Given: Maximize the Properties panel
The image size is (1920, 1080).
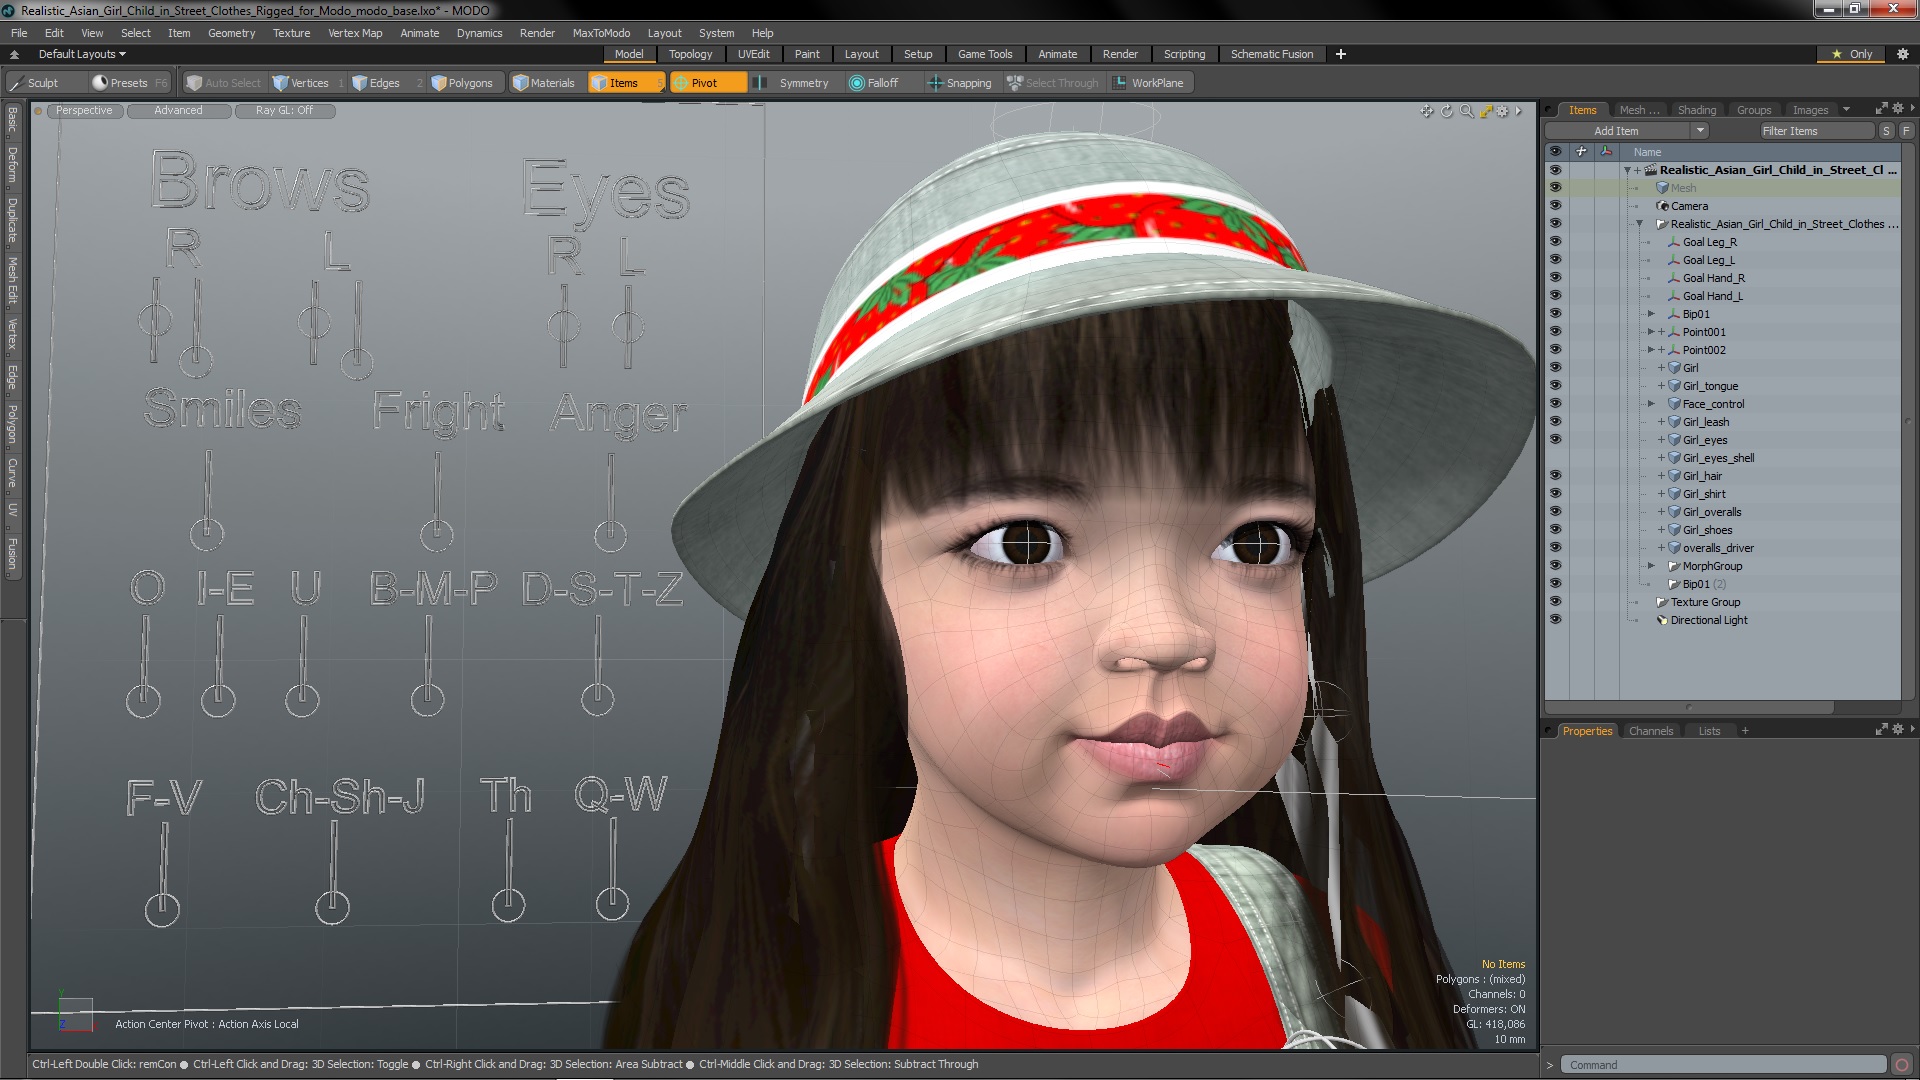Looking at the screenshot, I should pyautogui.click(x=1881, y=729).
